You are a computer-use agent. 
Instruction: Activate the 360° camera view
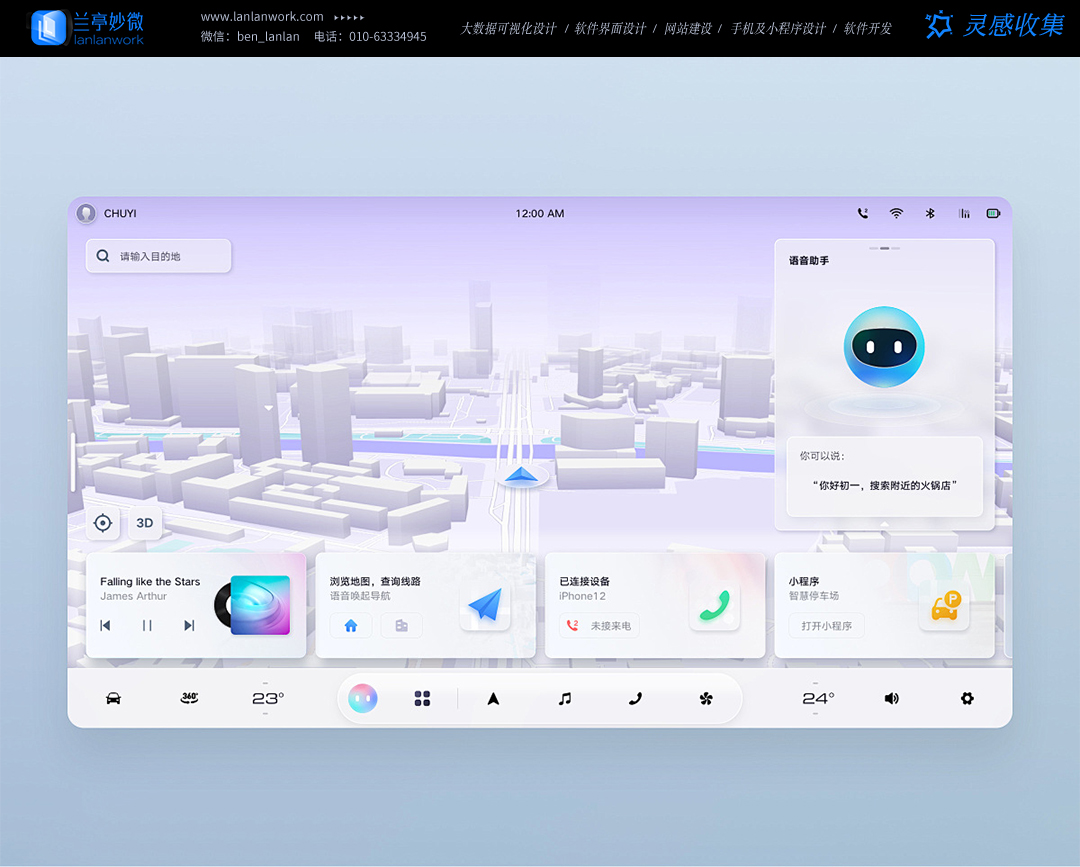(189, 698)
